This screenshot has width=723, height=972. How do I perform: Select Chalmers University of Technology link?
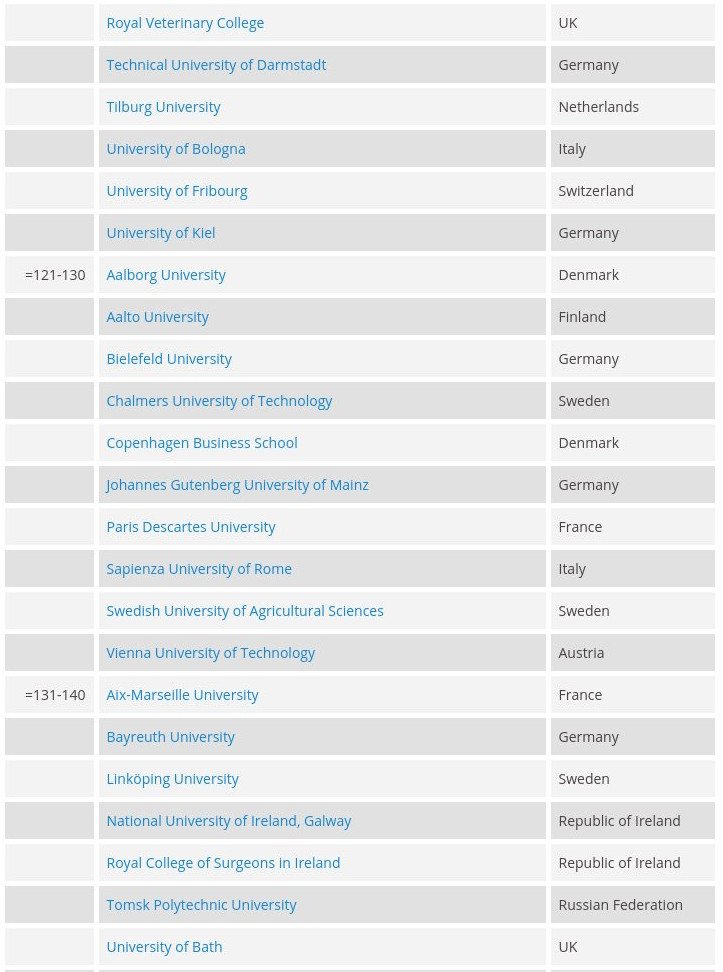pyautogui.click(x=219, y=401)
